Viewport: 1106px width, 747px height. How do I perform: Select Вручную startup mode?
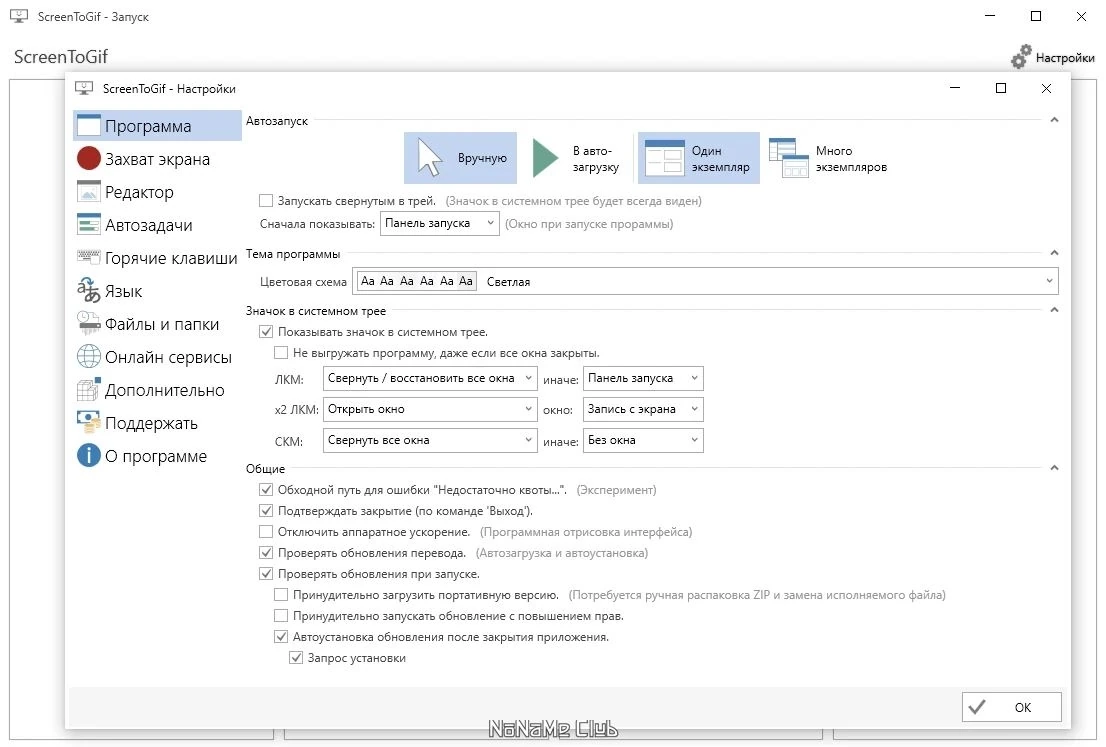coord(461,158)
